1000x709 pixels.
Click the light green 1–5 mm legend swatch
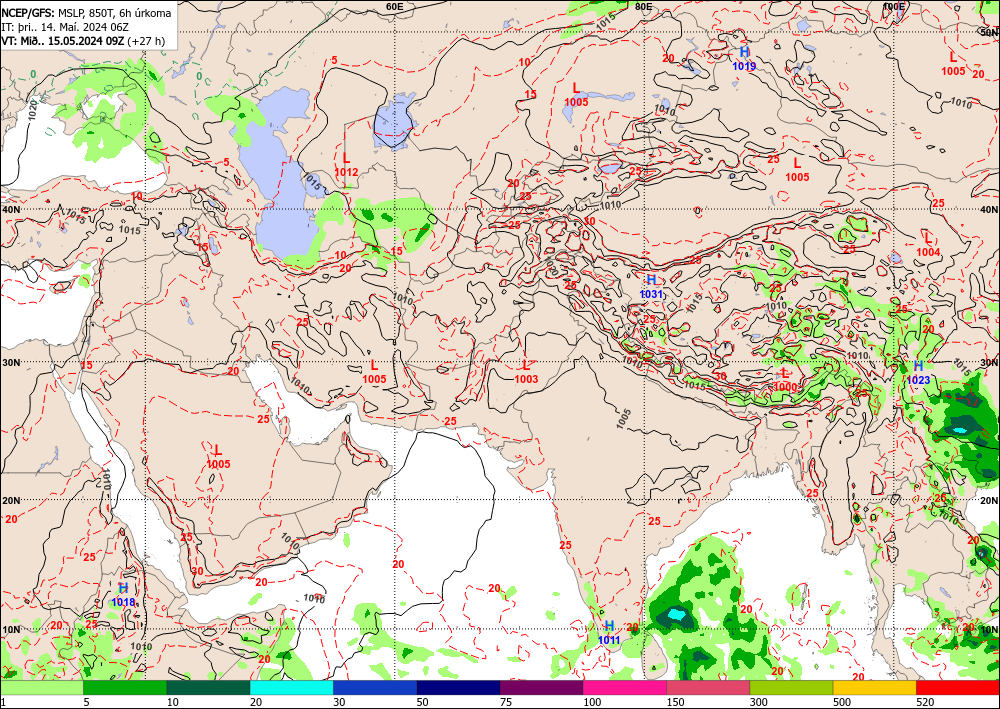point(41,688)
